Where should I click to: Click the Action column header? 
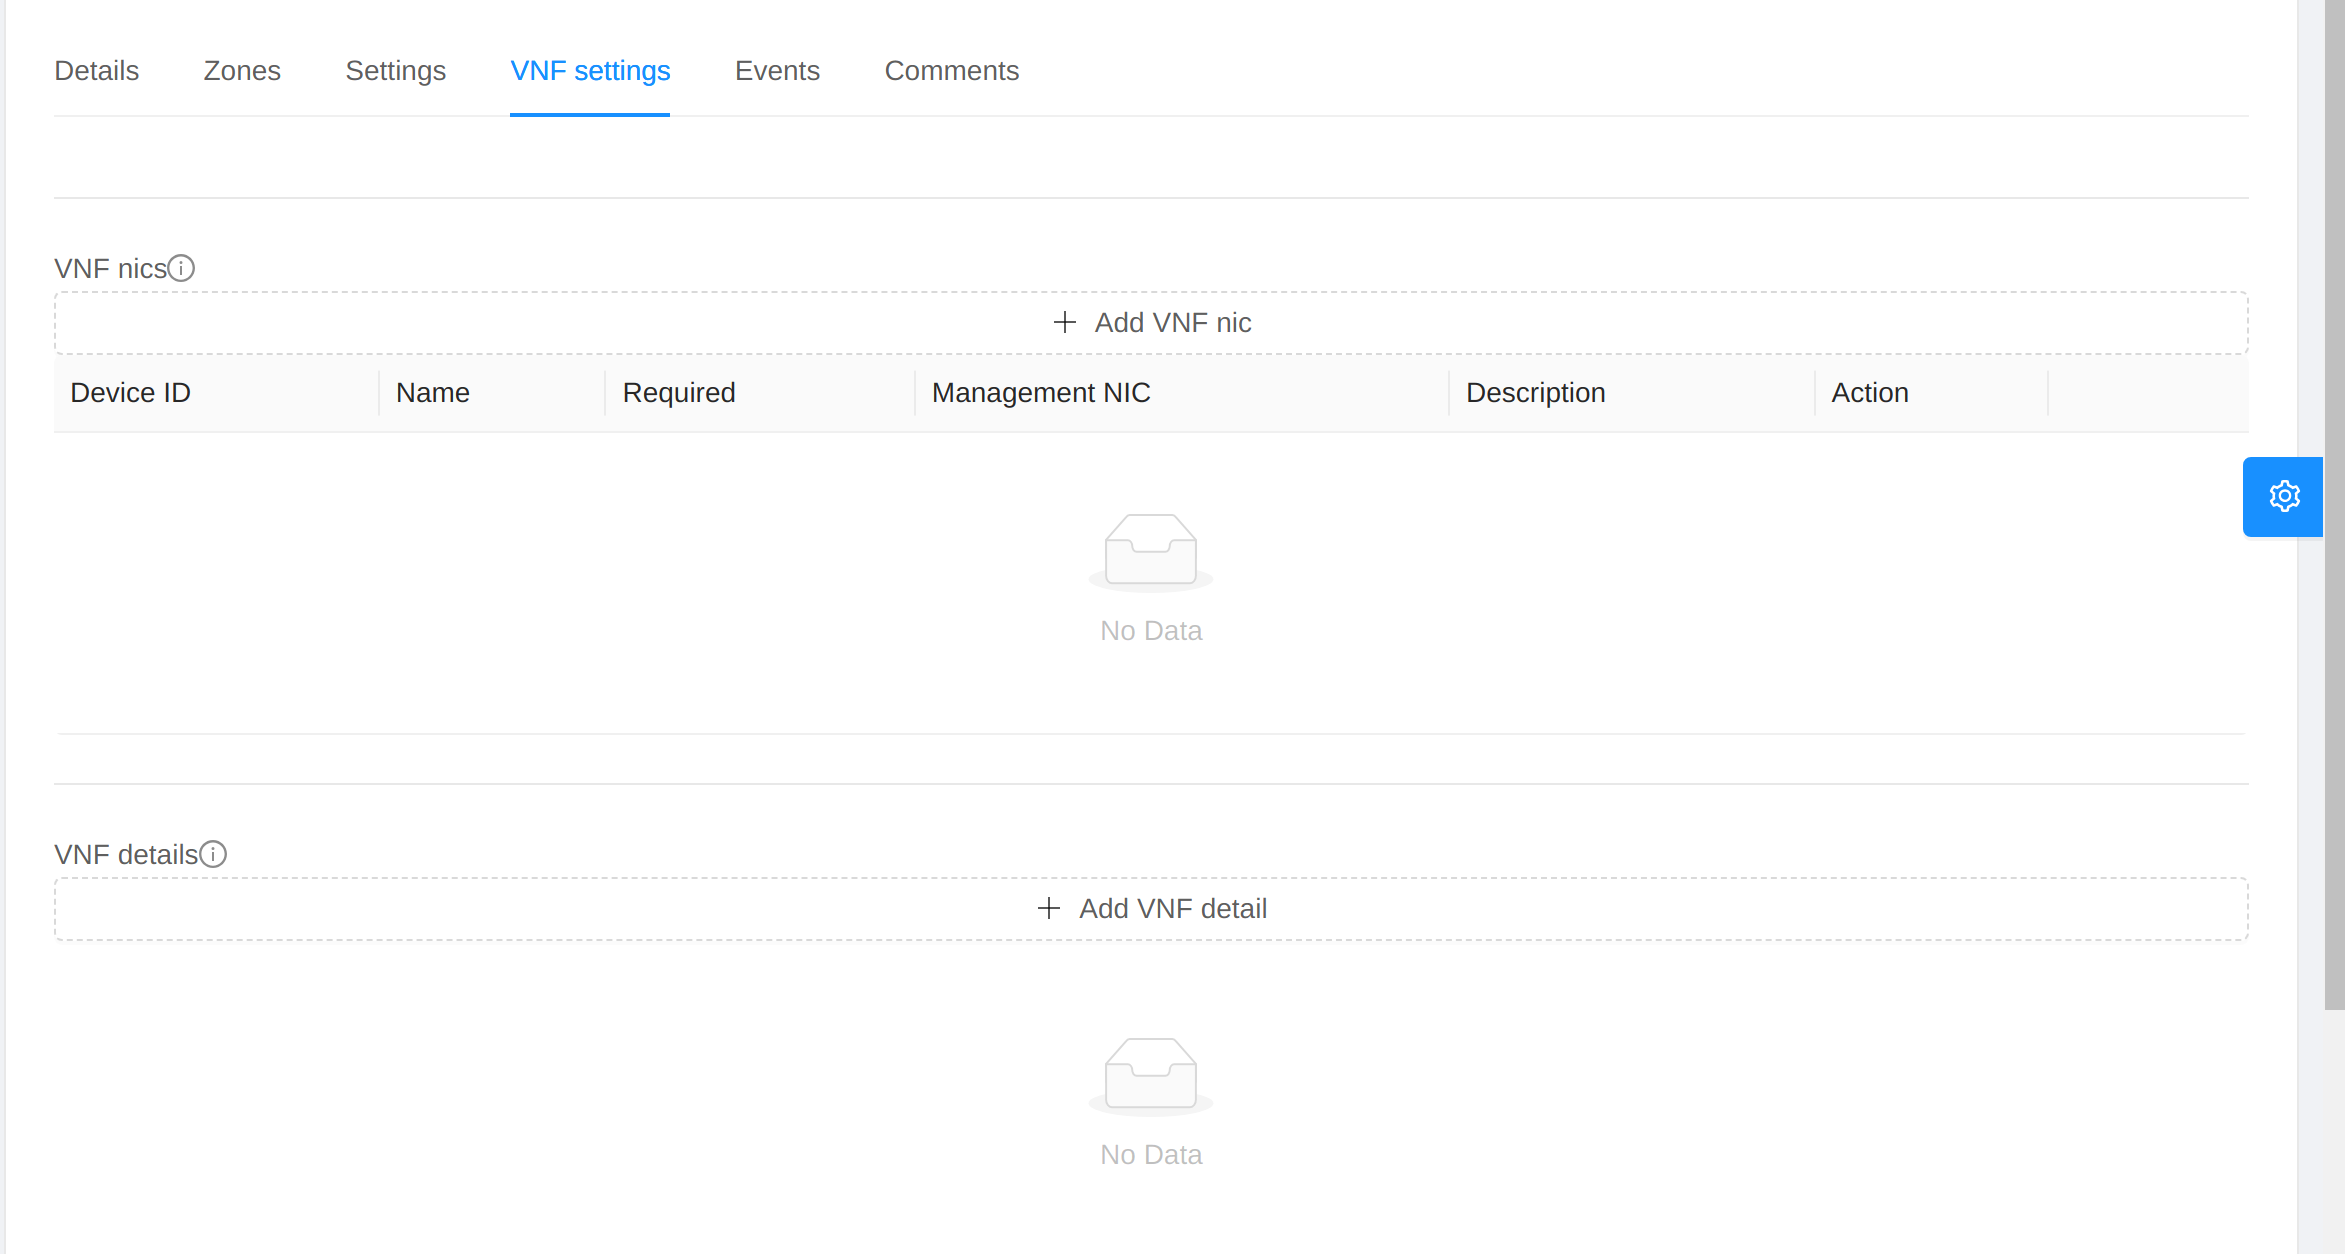click(x=1870, y=392)
